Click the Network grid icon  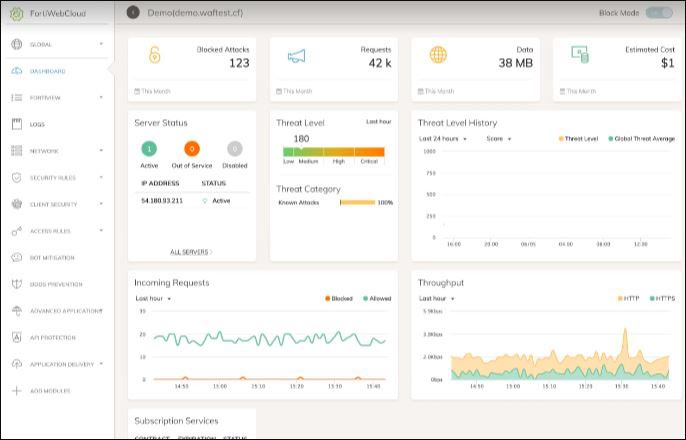point(17,151)
